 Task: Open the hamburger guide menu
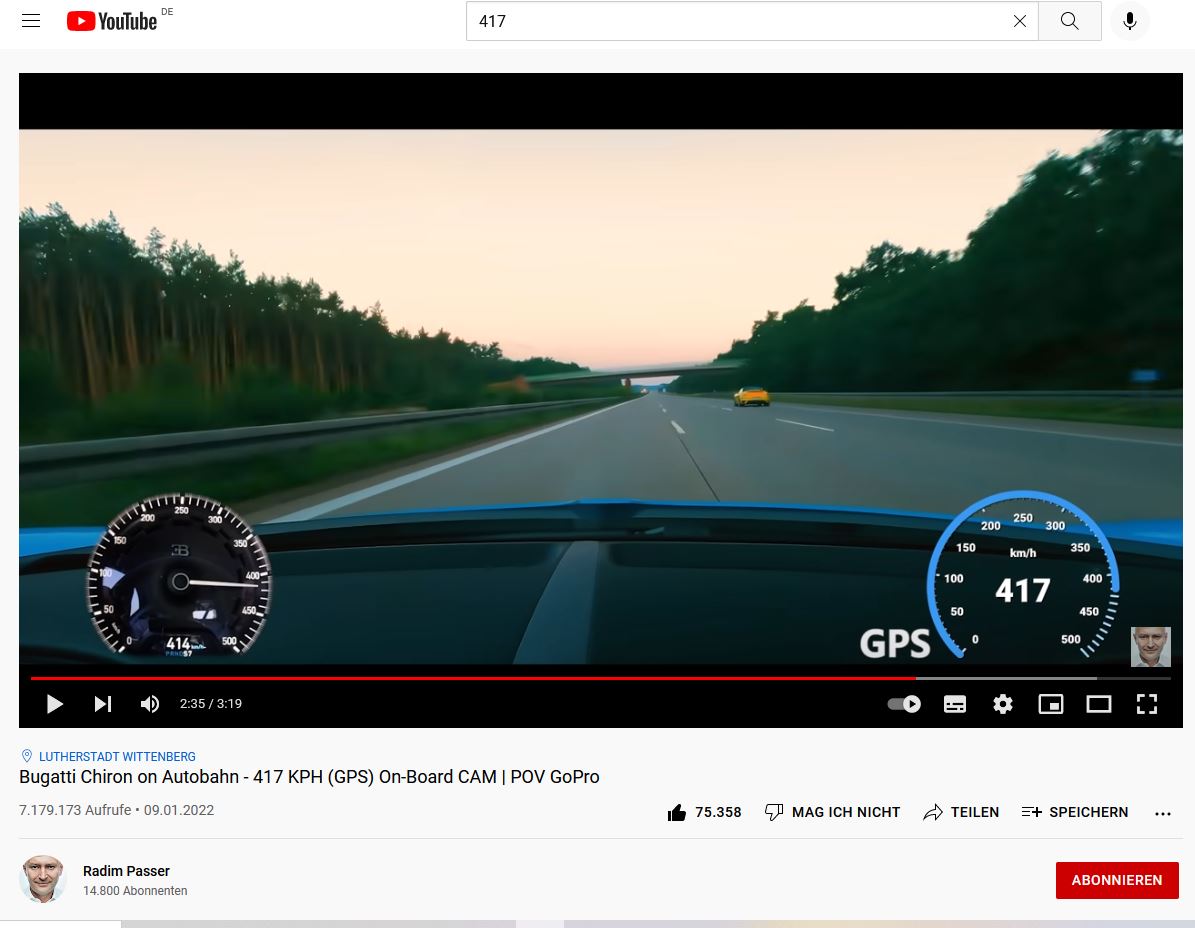point(30,21)
